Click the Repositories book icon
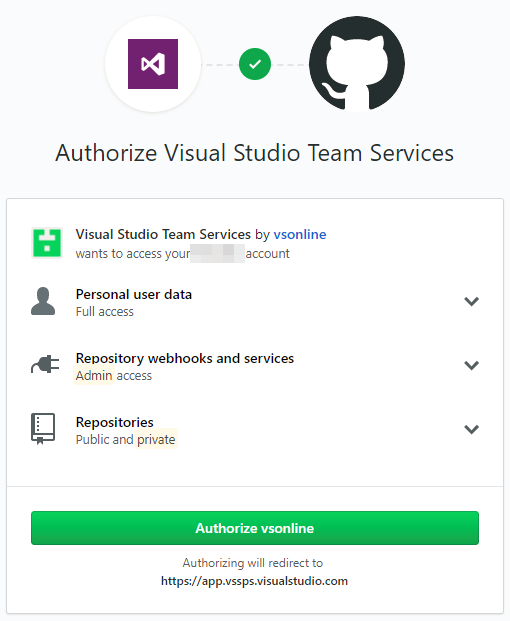 43,429
